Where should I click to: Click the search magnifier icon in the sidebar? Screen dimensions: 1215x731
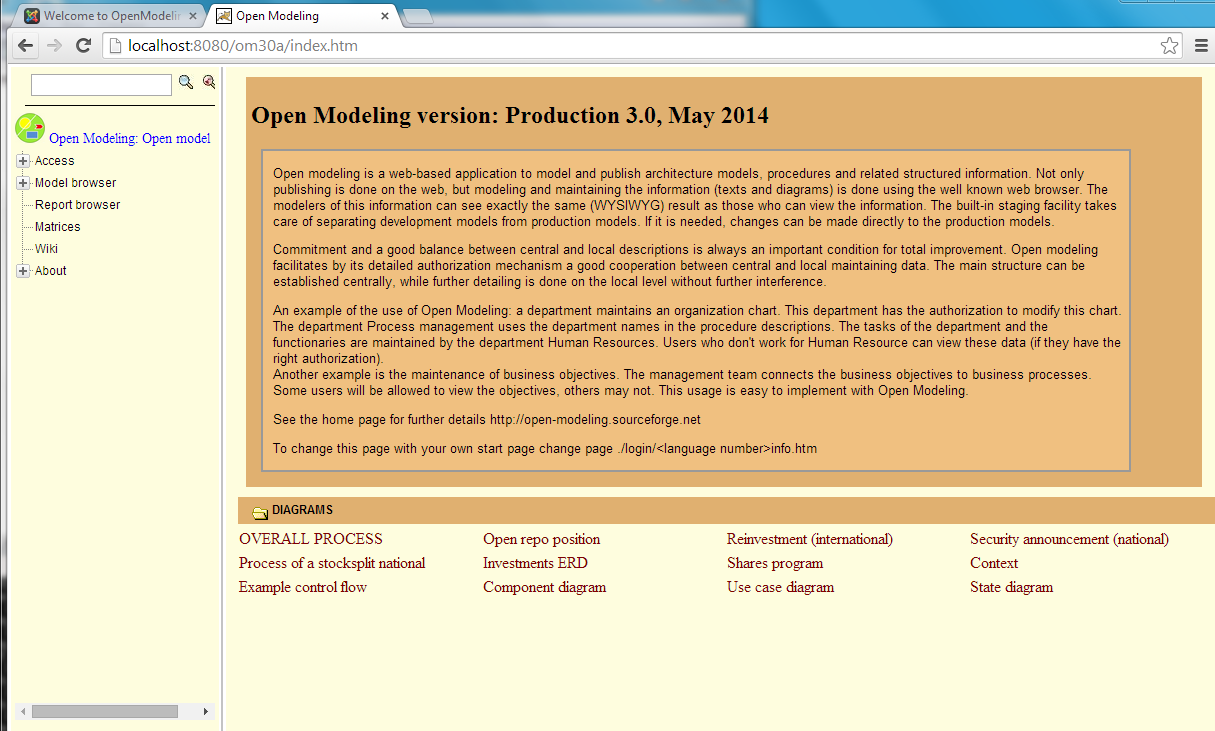186,82
